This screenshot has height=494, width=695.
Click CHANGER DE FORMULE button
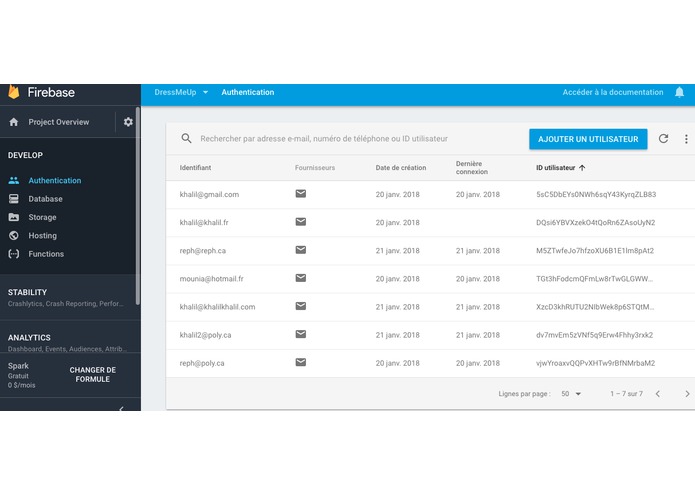click(x=92, y=375)
